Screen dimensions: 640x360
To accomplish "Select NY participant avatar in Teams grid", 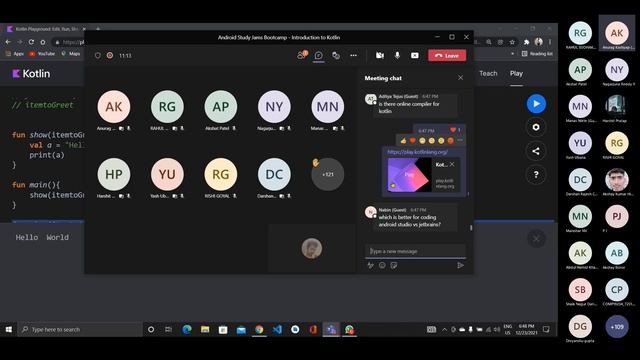I will (274, 107).
